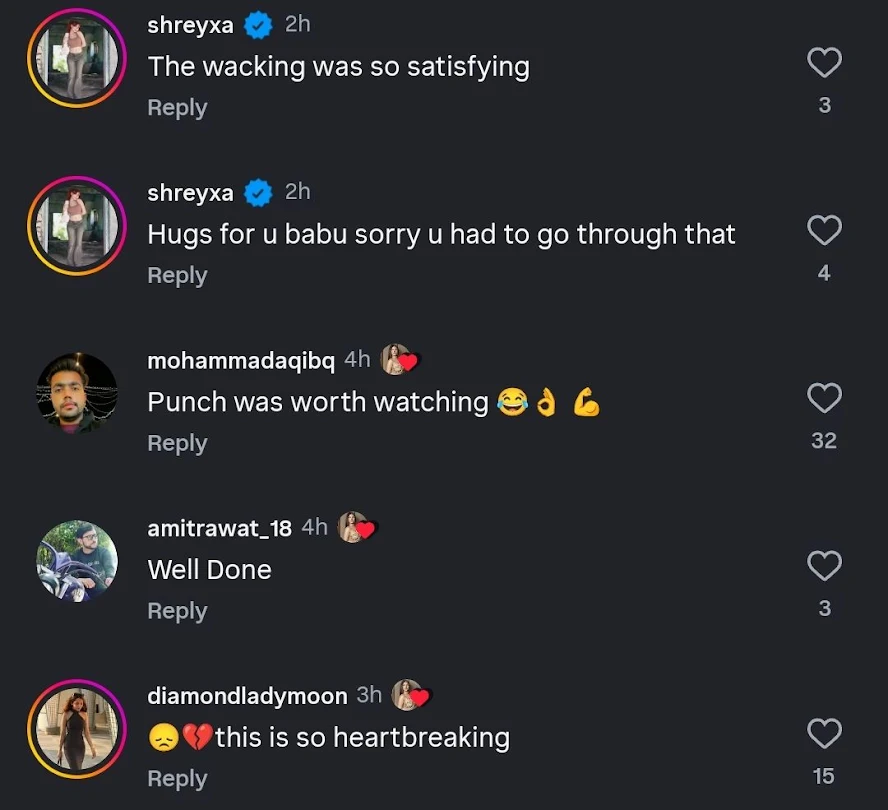The height and width of the screenshot is (810, 888).
Task: View amitrawat_18's profile picture
Action: [77, 561]
